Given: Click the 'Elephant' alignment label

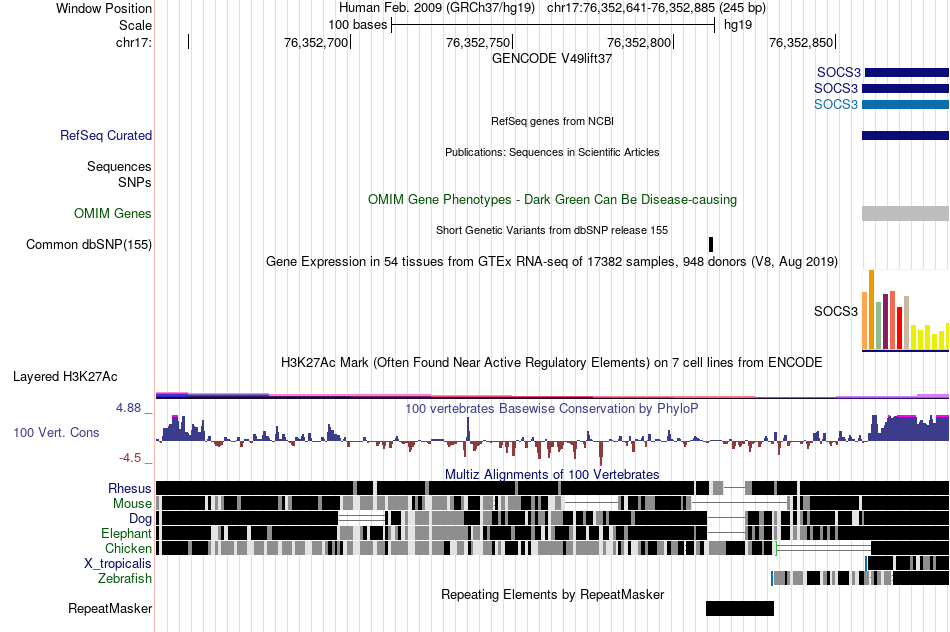Looking at the screenshot, I should (x=126, y=534).
